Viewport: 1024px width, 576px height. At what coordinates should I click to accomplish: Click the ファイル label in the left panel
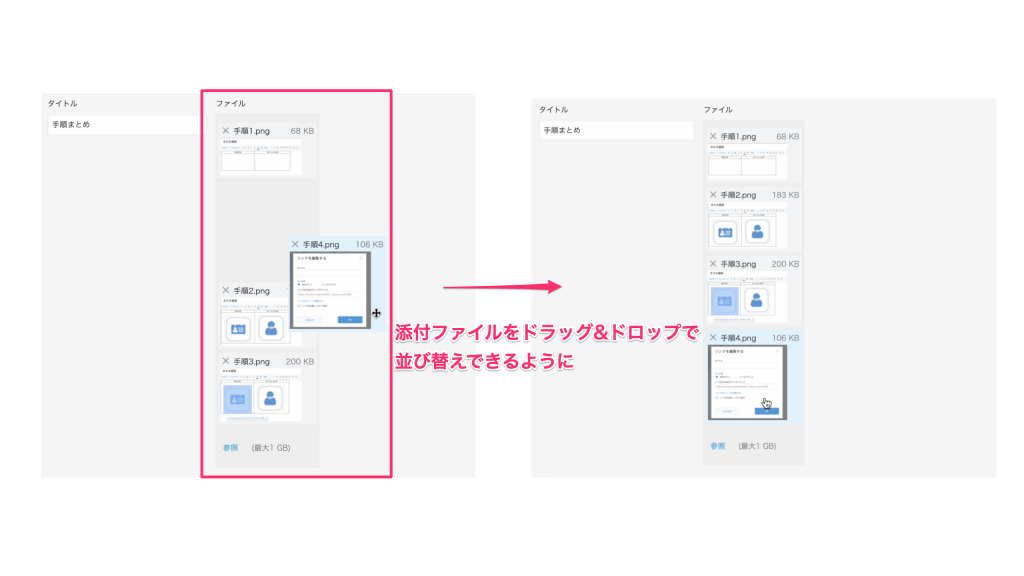(x=231, y=103)
